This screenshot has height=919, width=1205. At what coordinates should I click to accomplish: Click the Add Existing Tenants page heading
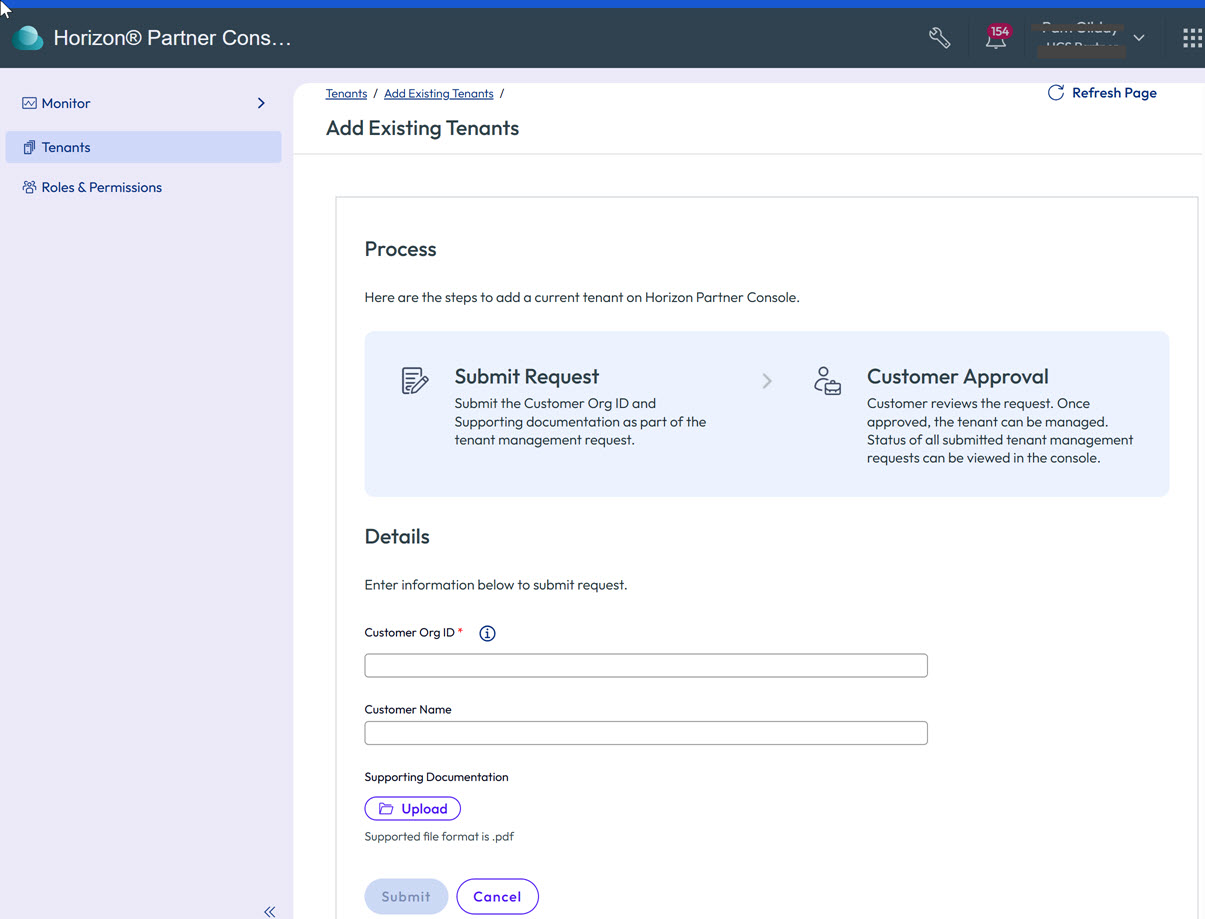422,128
